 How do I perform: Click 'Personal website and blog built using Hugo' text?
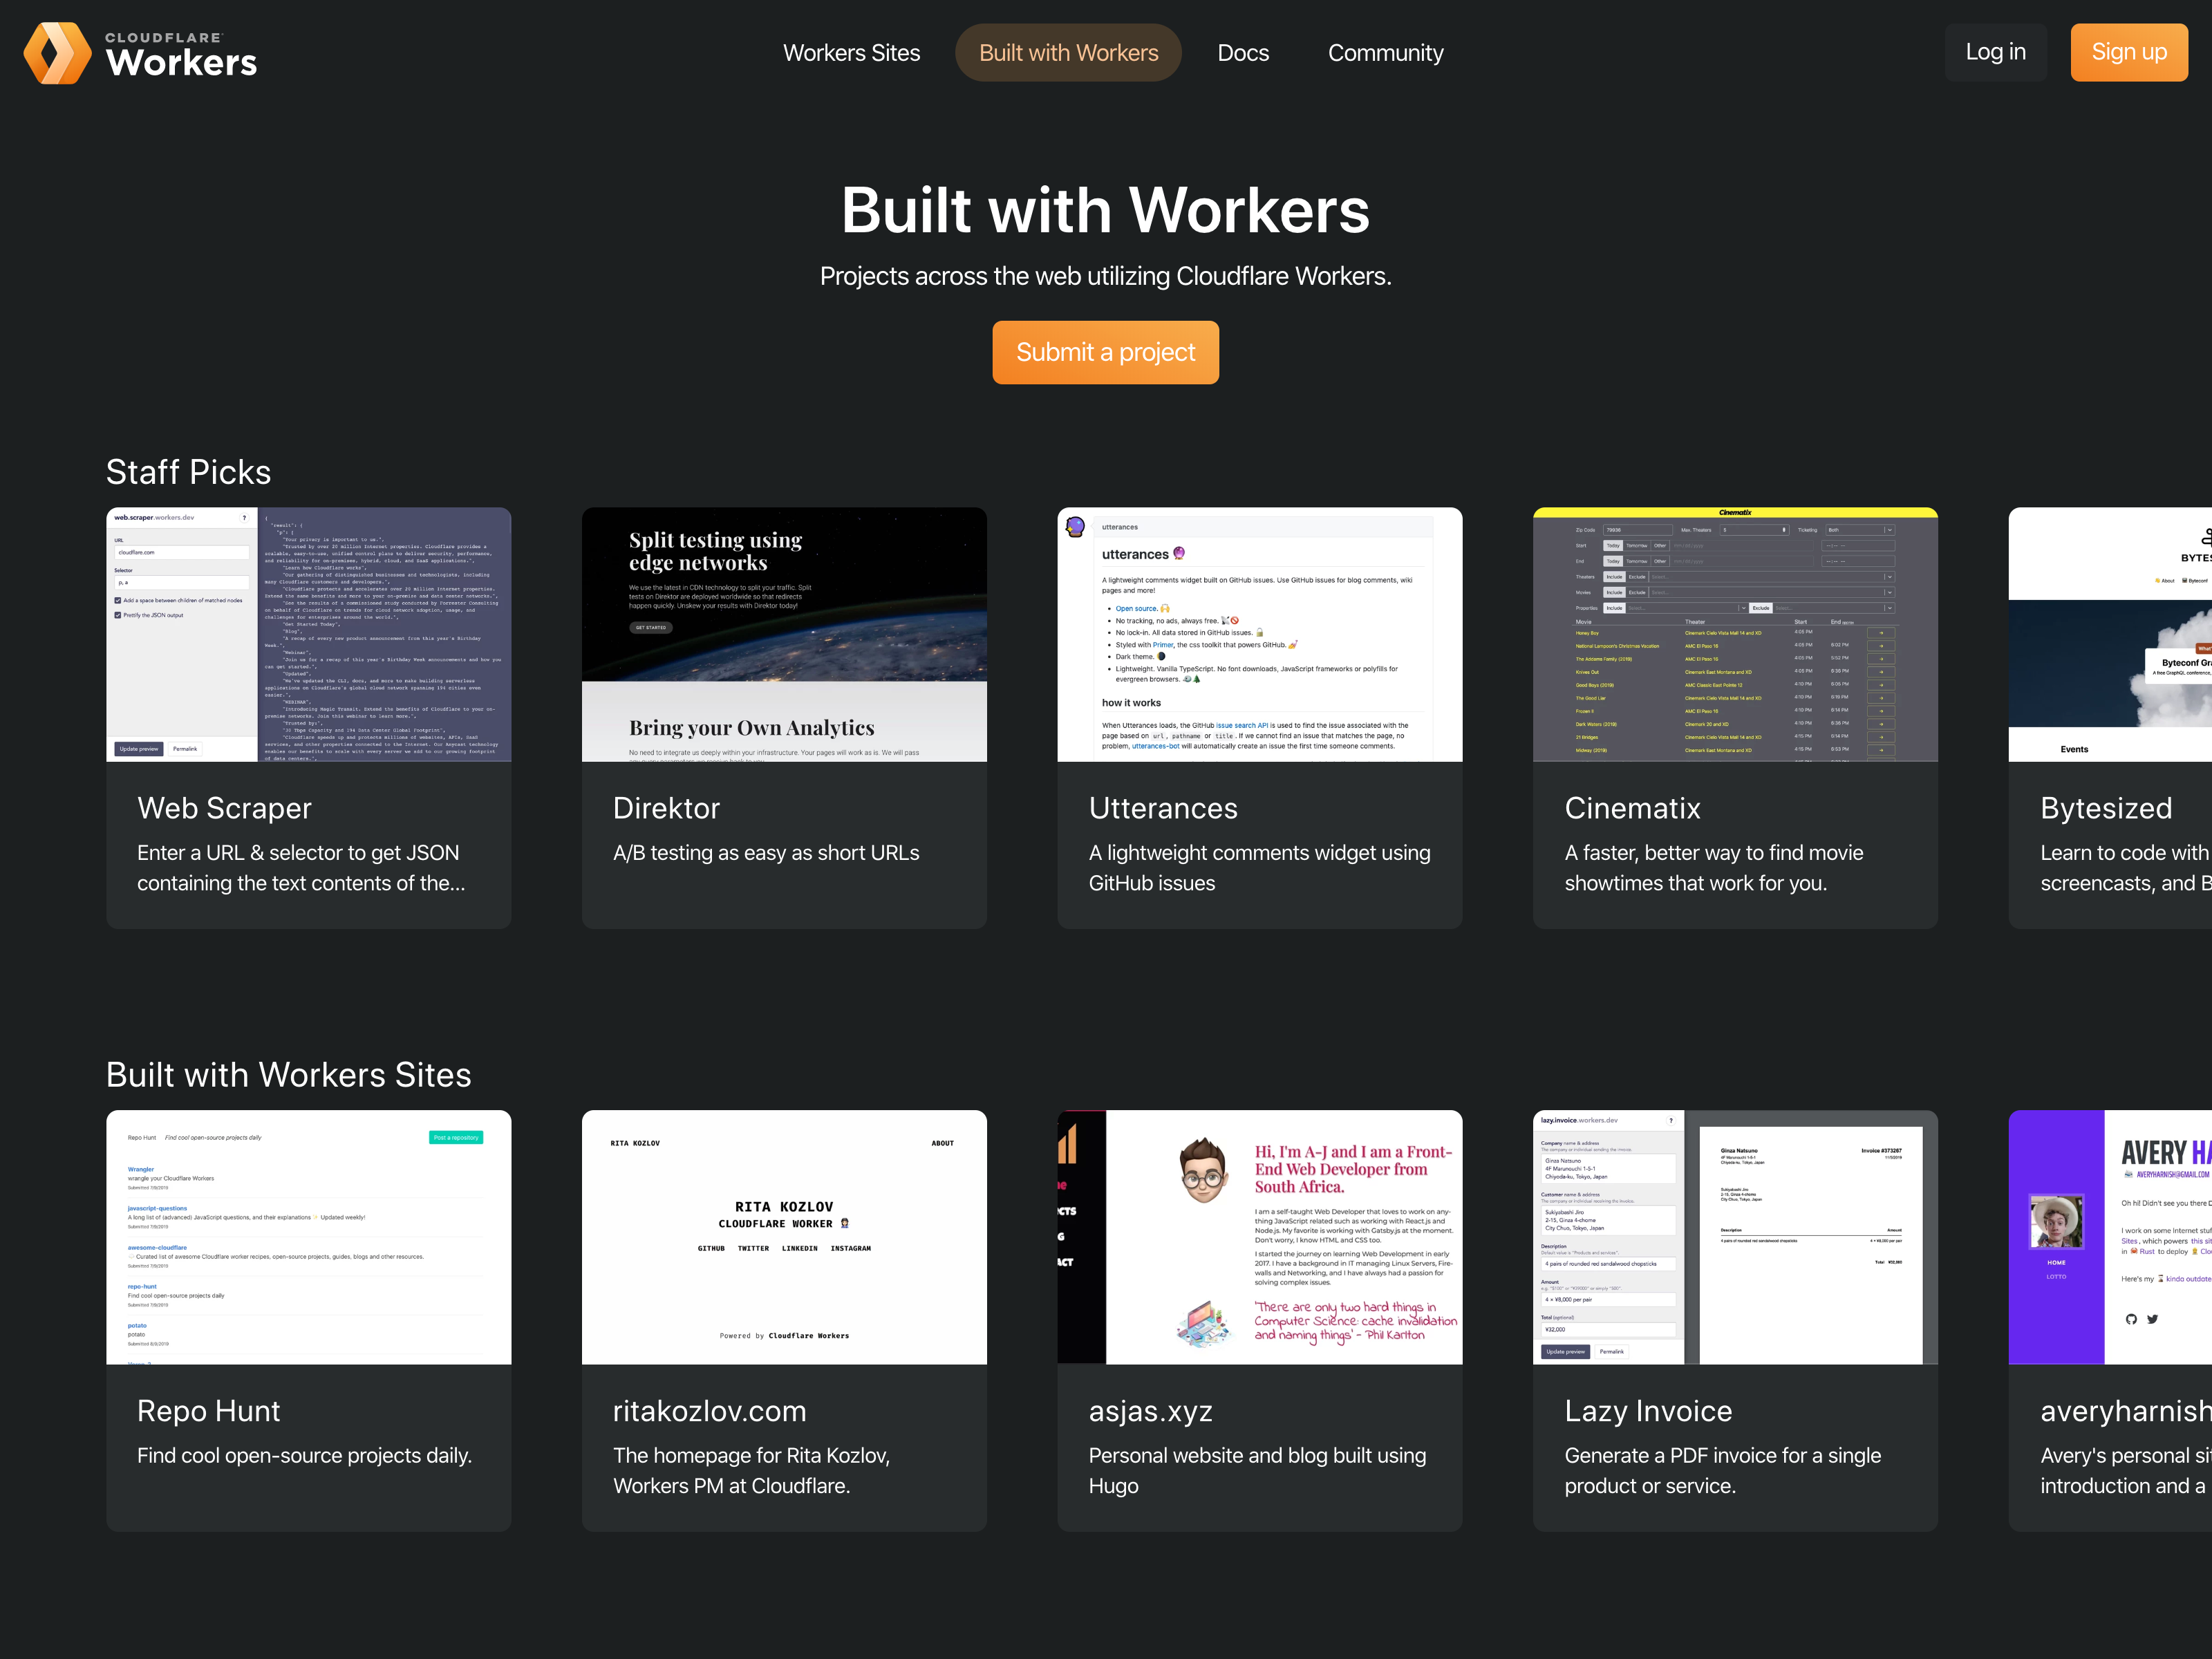pos(1258,1471)
